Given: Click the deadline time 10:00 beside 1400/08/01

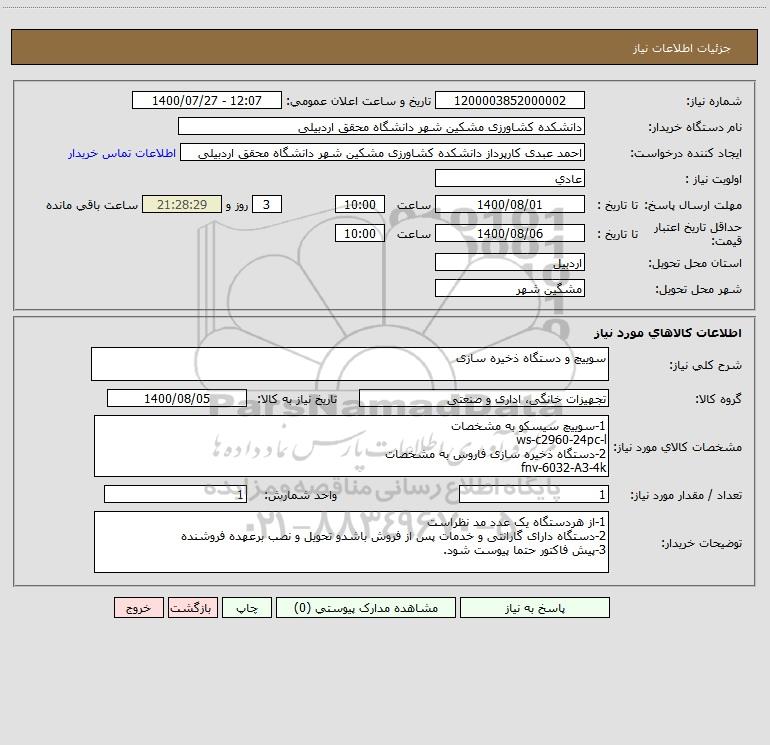Looking at the screenshot, I should click(359, 205).
